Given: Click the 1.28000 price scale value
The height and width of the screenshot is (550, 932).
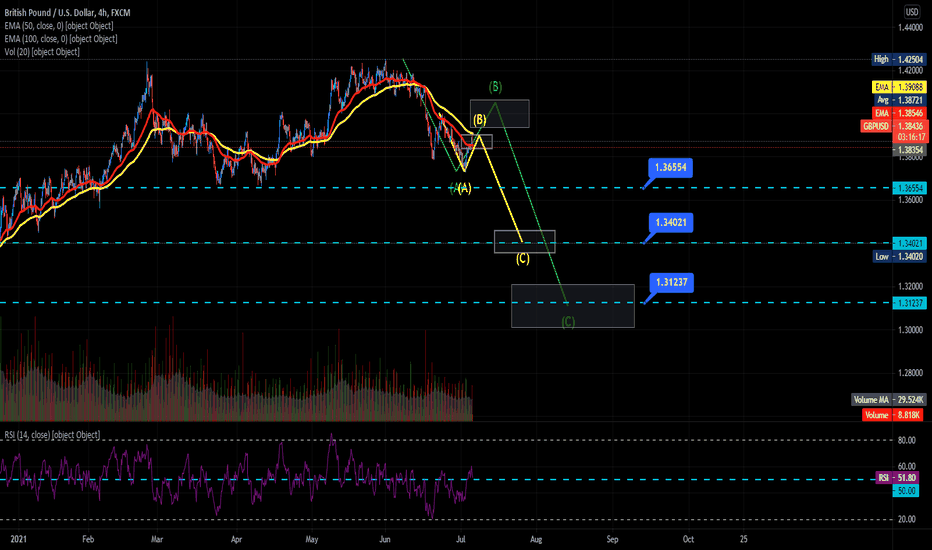Looking at the screenshot, I should pyautogui.click(x=911, y=373).
